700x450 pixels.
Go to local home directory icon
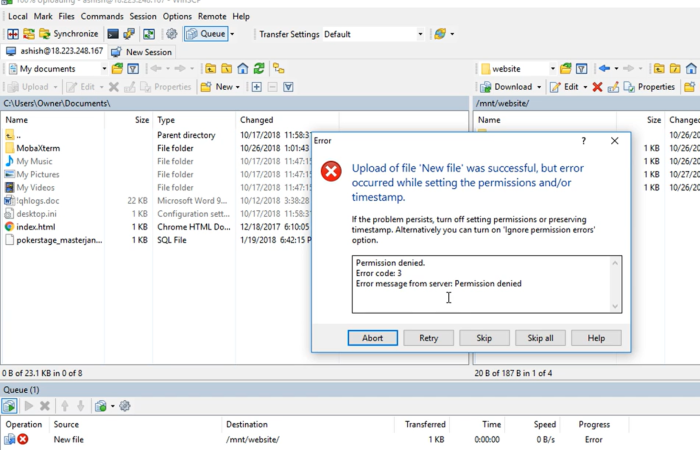click(x=242, y=69)
